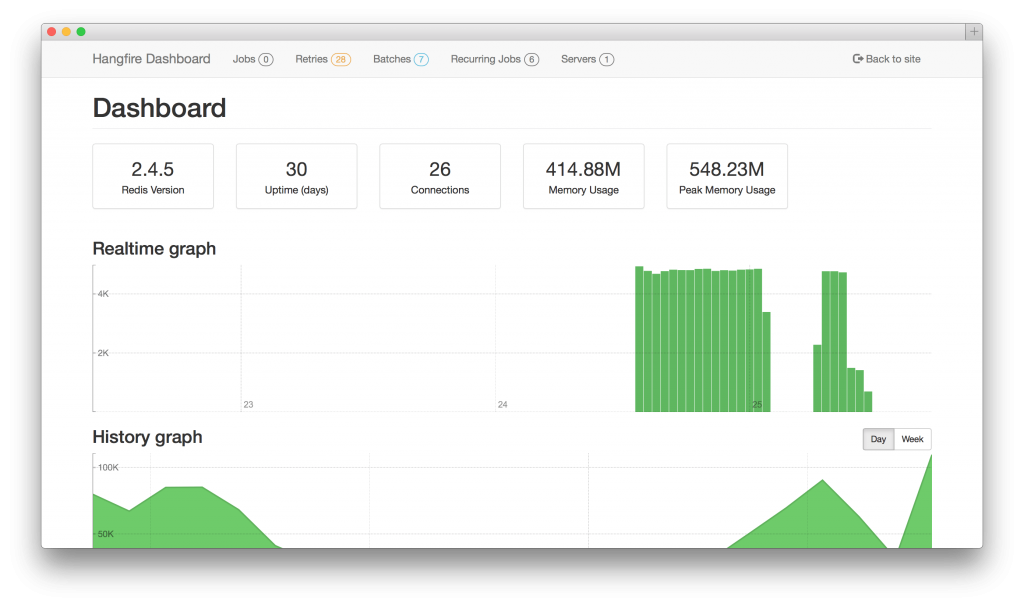This screenshot has width=1024, height=607.
Task: Click the Memory Usage stat card
Action: coord(583,176)
